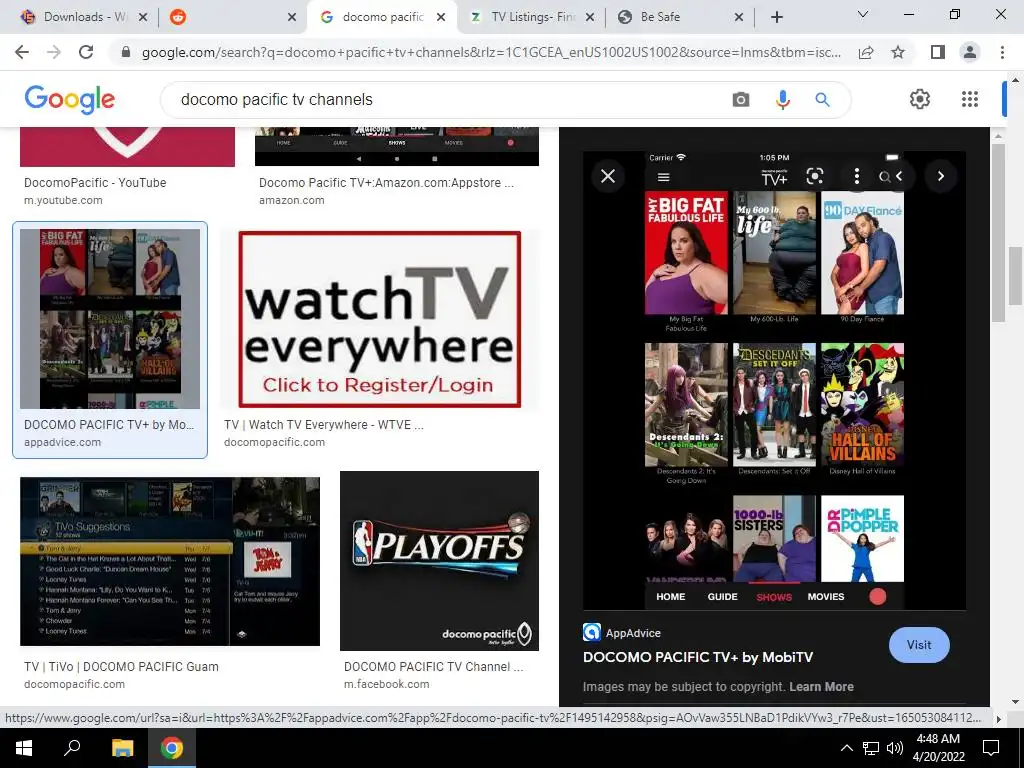
Task: Reload the current Google search page
Action: click(x=86, y=52)
